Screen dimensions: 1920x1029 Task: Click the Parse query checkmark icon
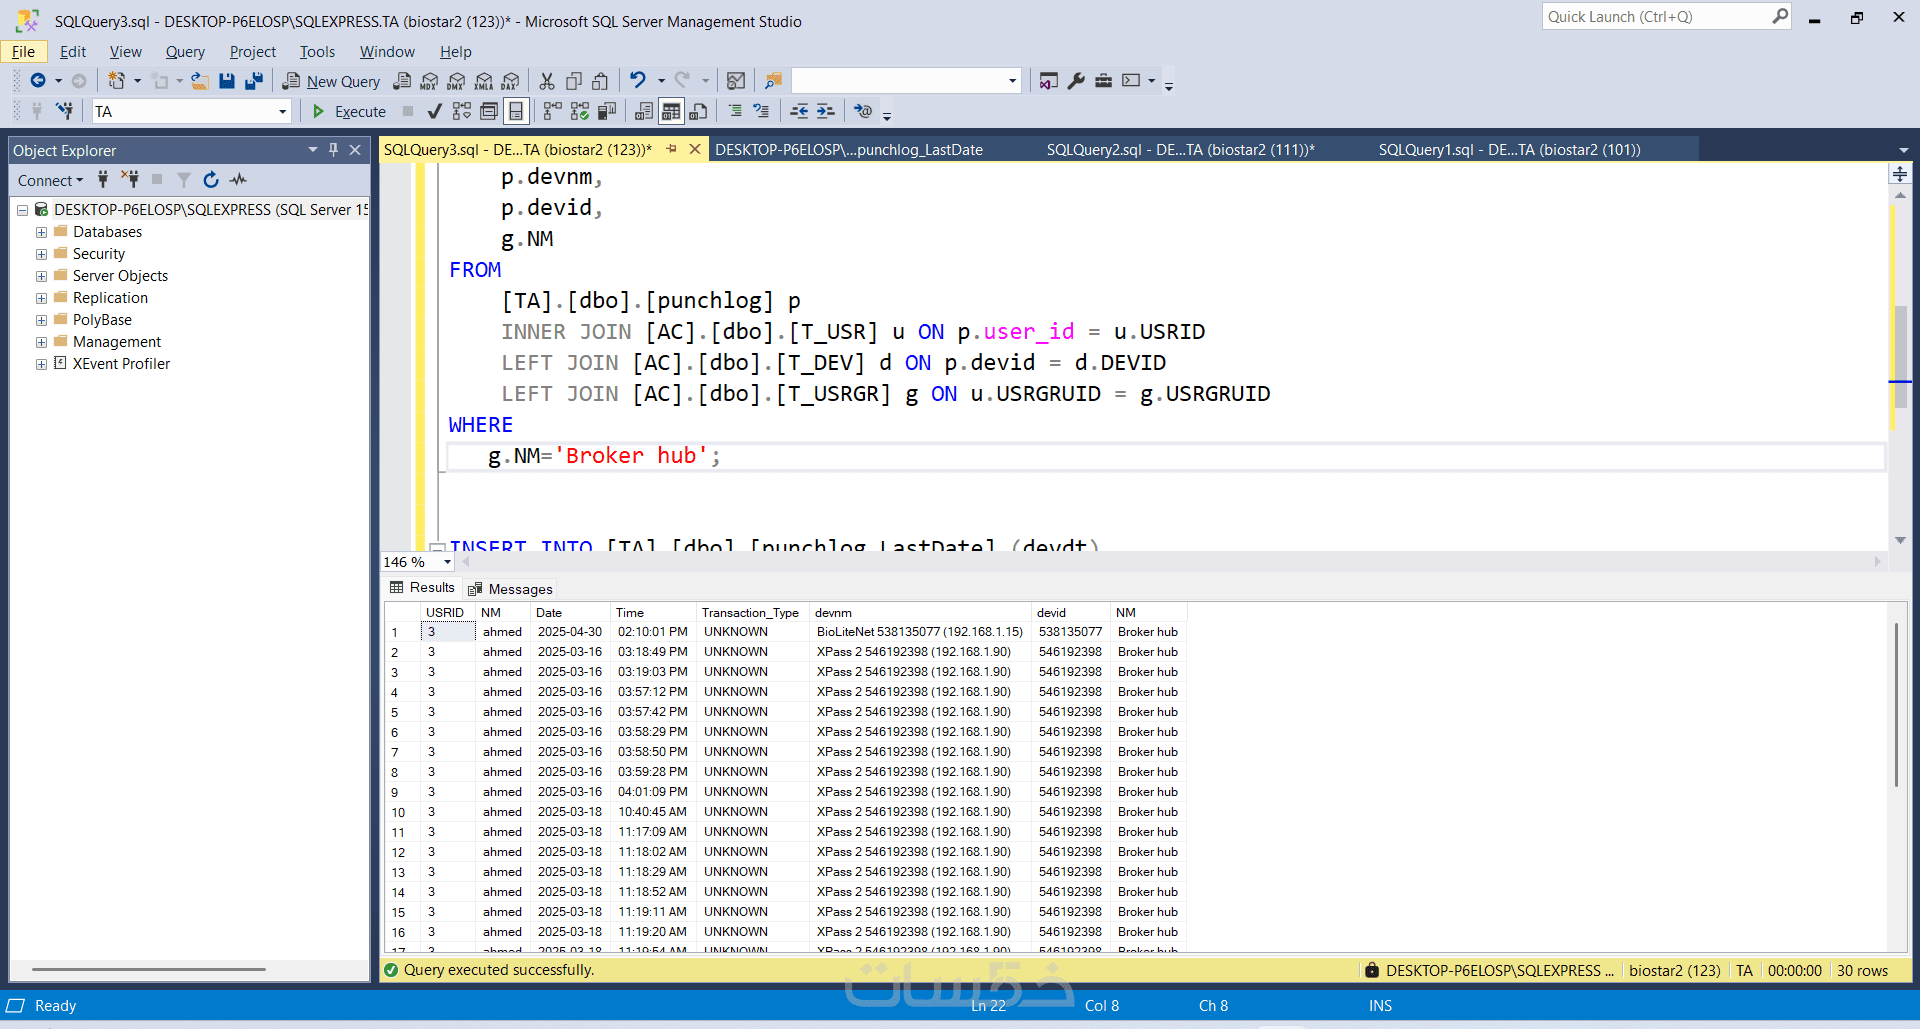pyautogui.click(x=434, y=111)
